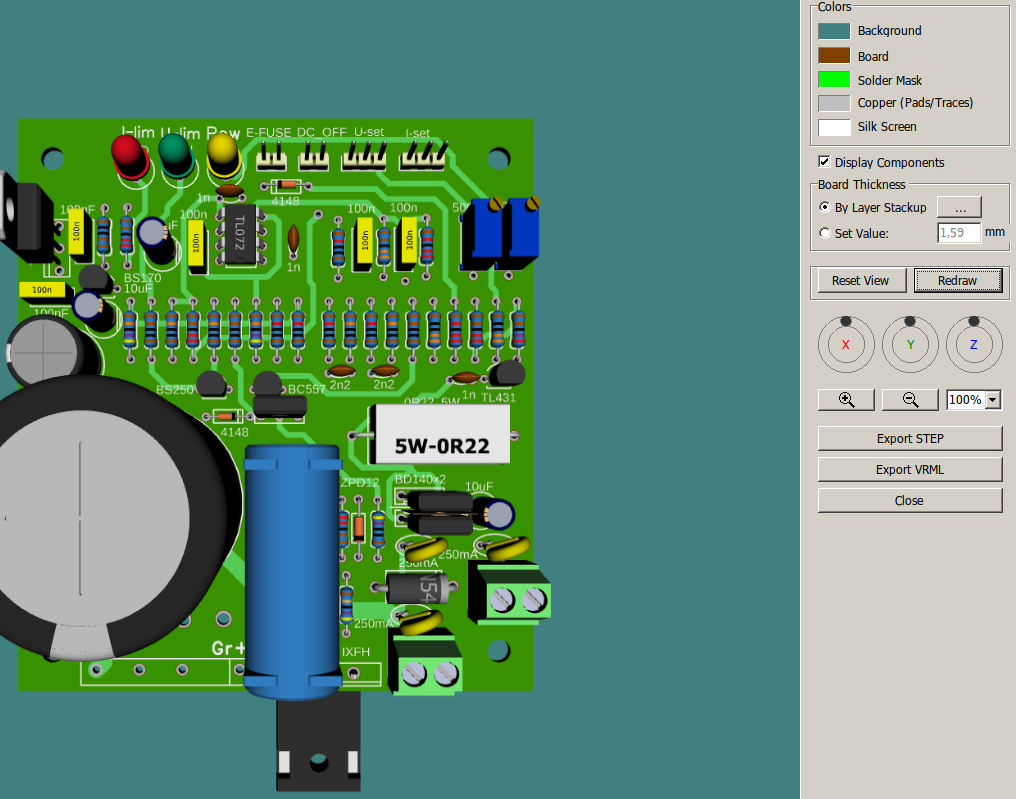Open the 100% zoom level dropdown

point(993,400)
